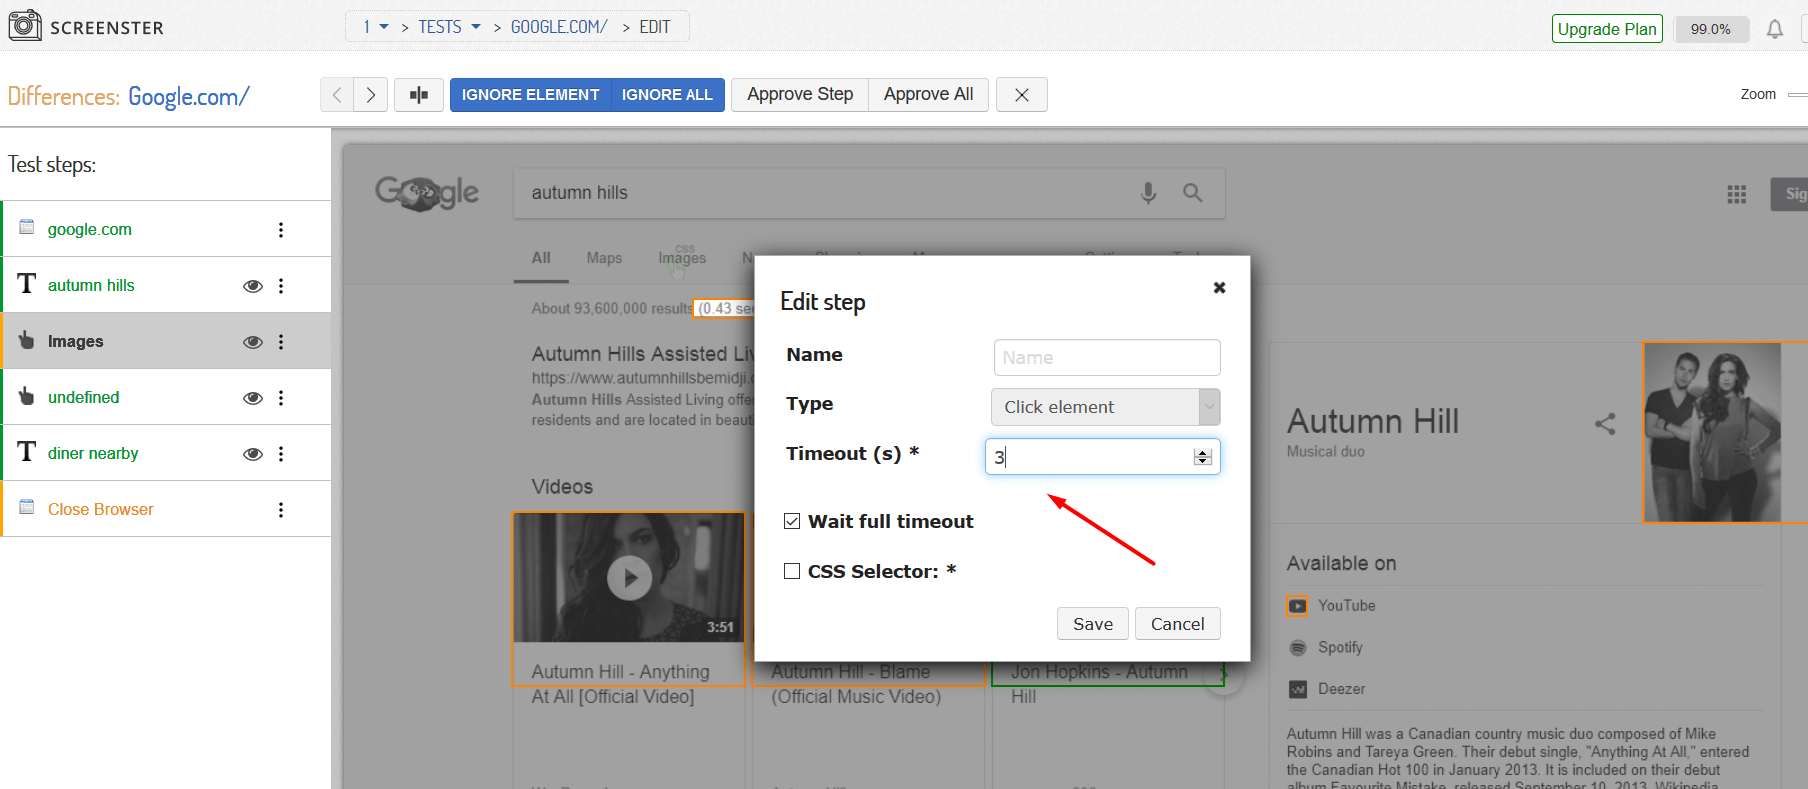Open options menu for autumn hills step
Image resolution: width=1808 pixels, height=789 pixels.
(x=281, y=286)
